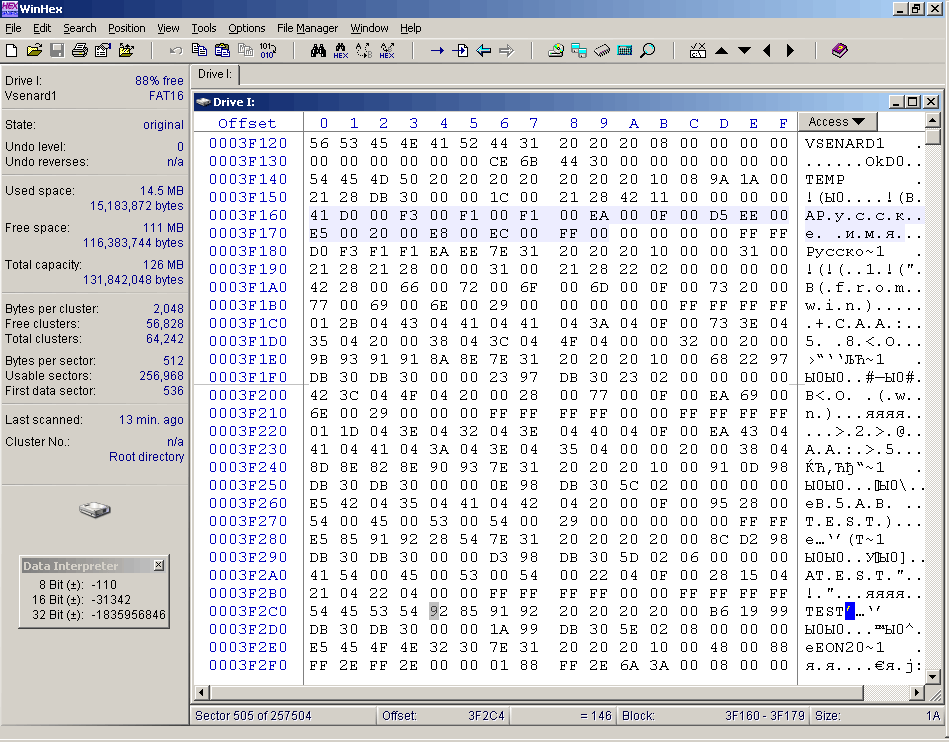The height and width of the screenshot is (742, 949).
Task: Open the Position menu
Action: pos(126,28)
